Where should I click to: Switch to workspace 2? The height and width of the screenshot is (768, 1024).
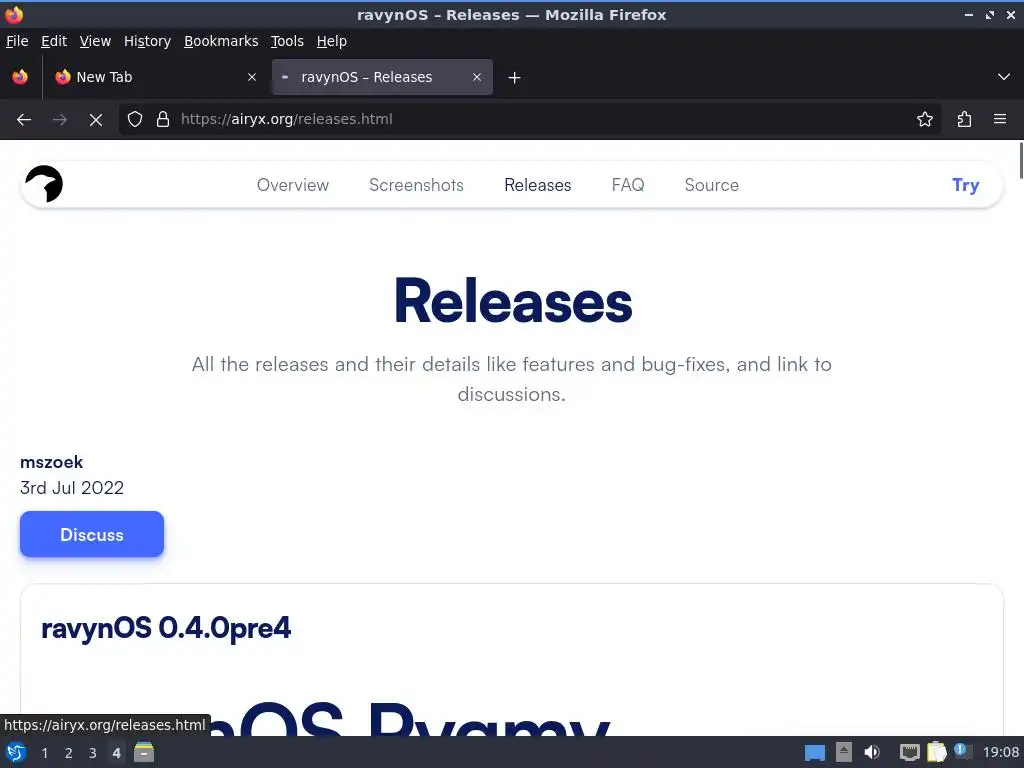pos(69,753)
